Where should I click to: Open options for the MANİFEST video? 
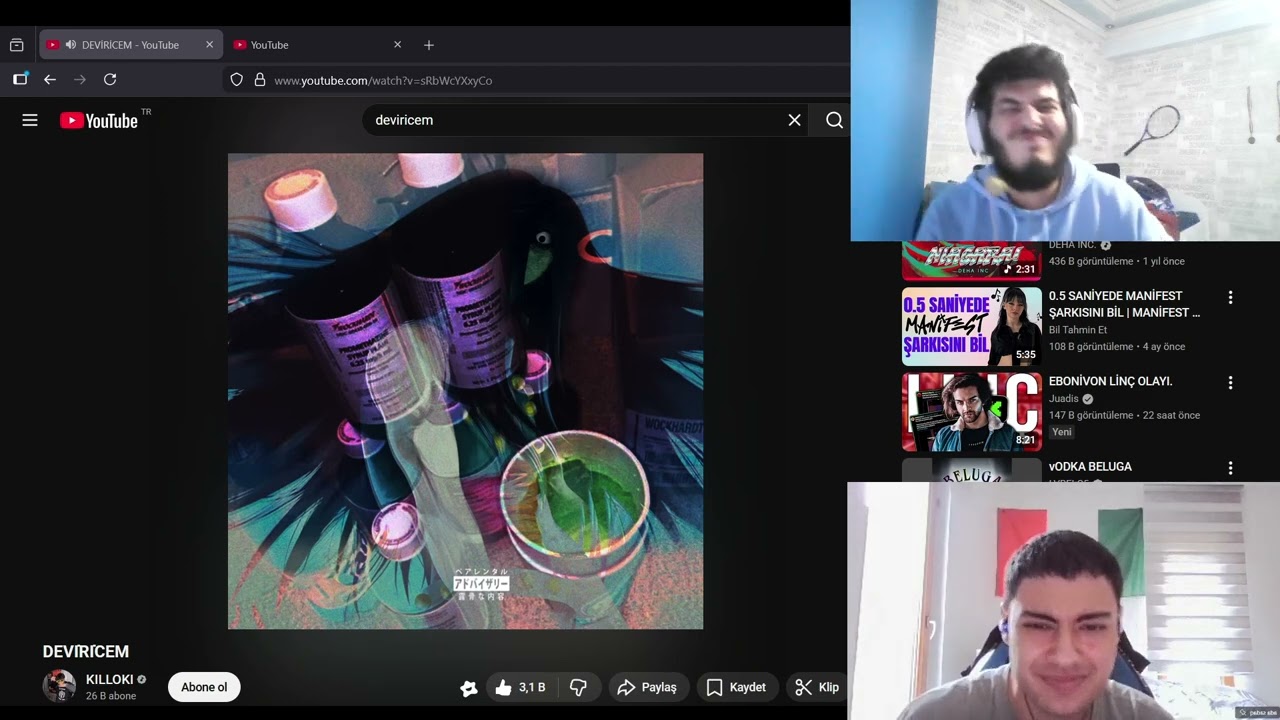click(1230, 297)
